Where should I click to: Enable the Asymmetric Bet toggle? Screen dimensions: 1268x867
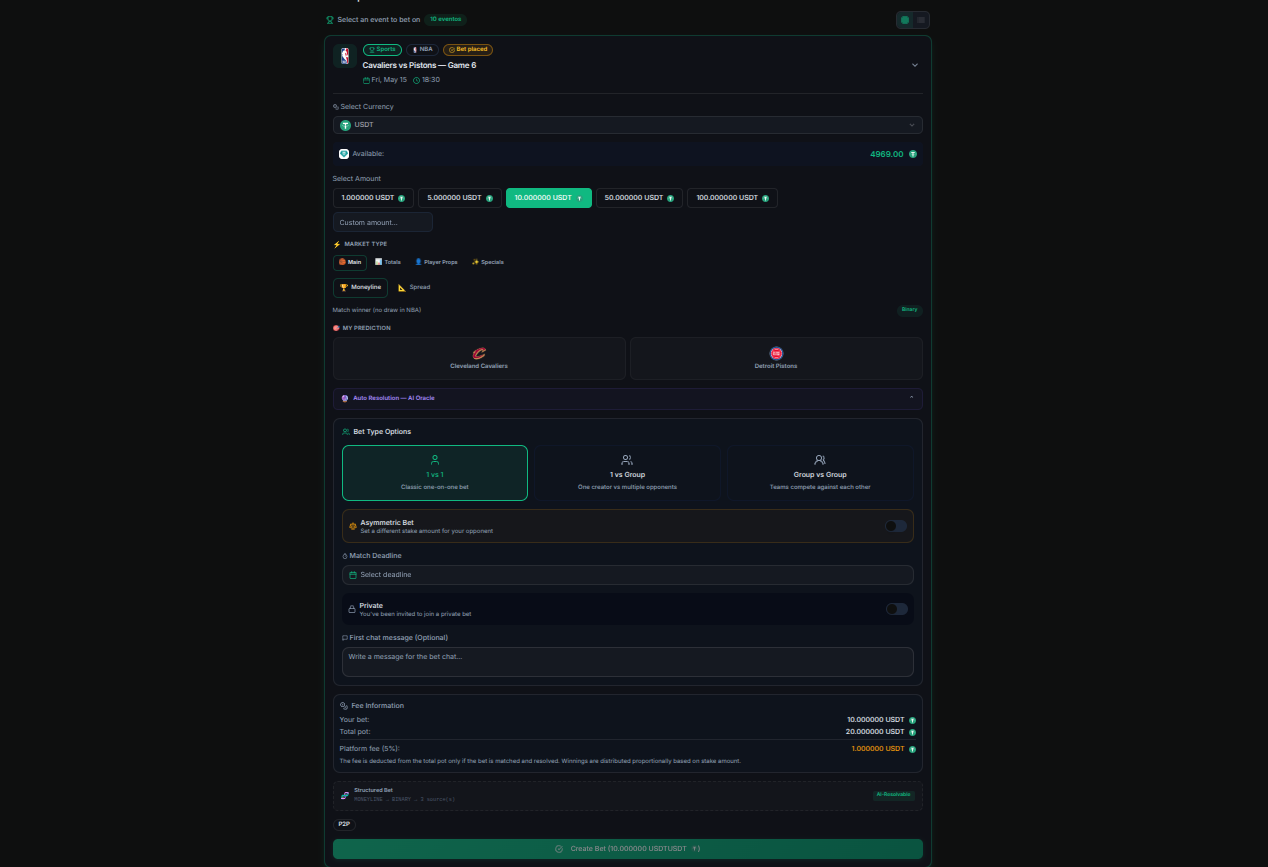896,526
